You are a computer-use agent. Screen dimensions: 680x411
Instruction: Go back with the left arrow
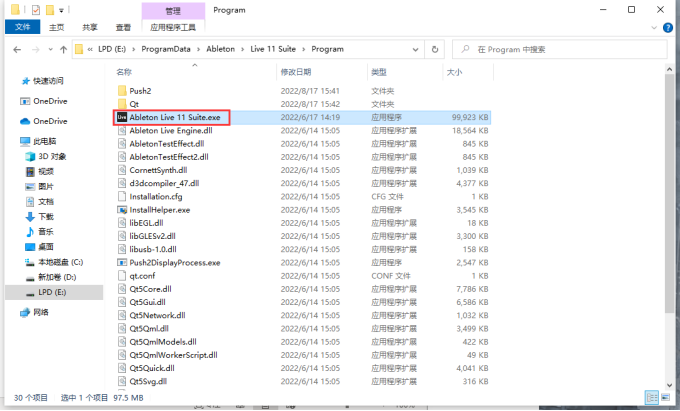point(17,49)
